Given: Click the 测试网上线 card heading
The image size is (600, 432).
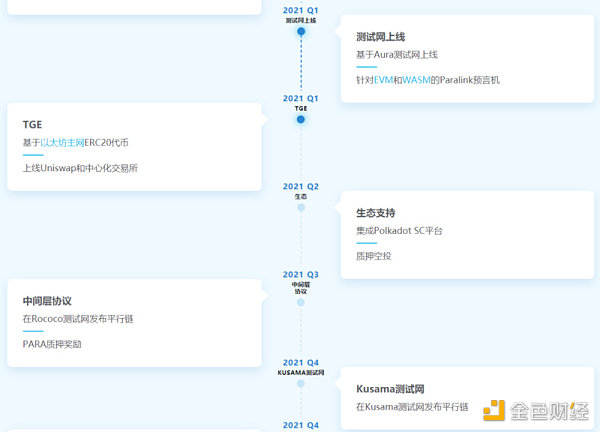Looking at the screenshot, I should (x=380, y=37).
